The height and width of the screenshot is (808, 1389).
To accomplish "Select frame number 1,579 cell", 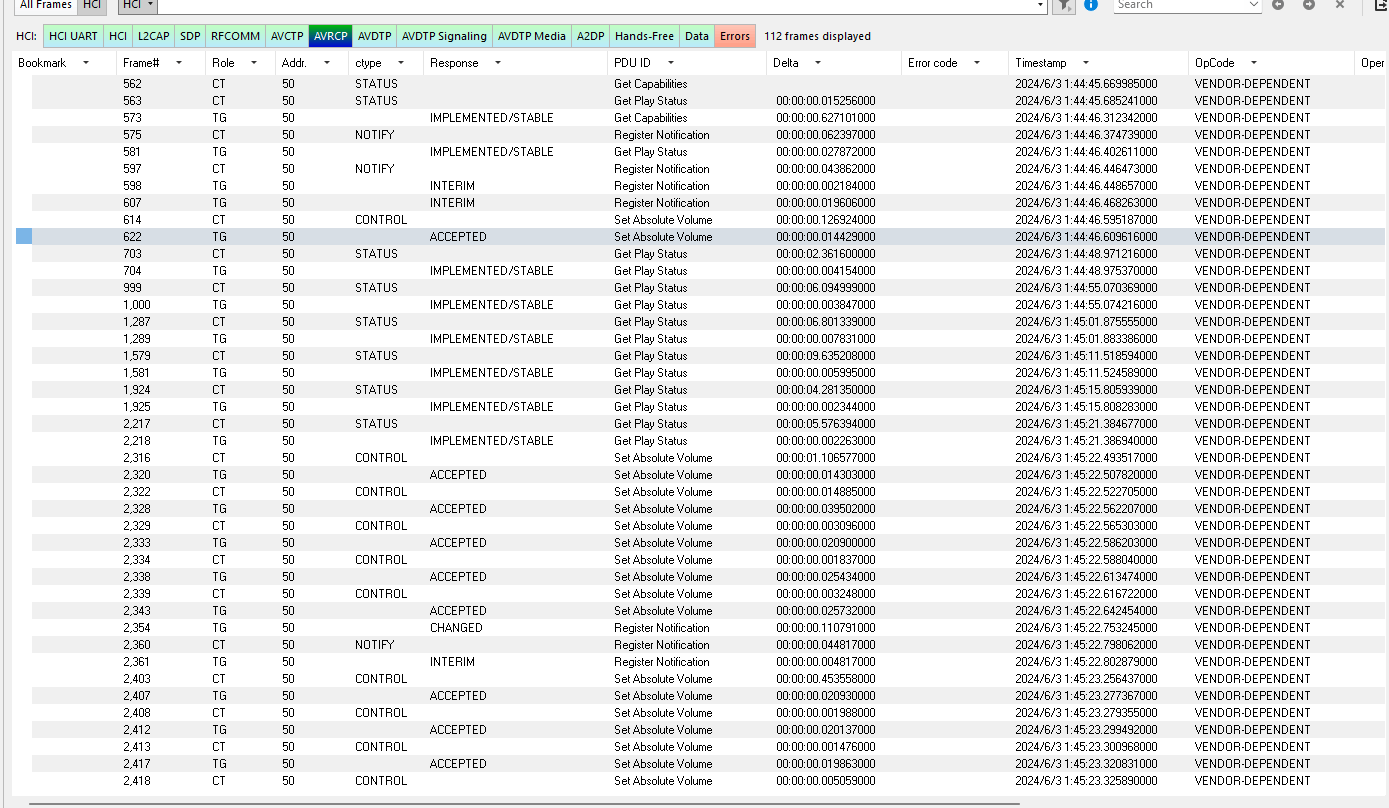I will (x=137, y=356).
